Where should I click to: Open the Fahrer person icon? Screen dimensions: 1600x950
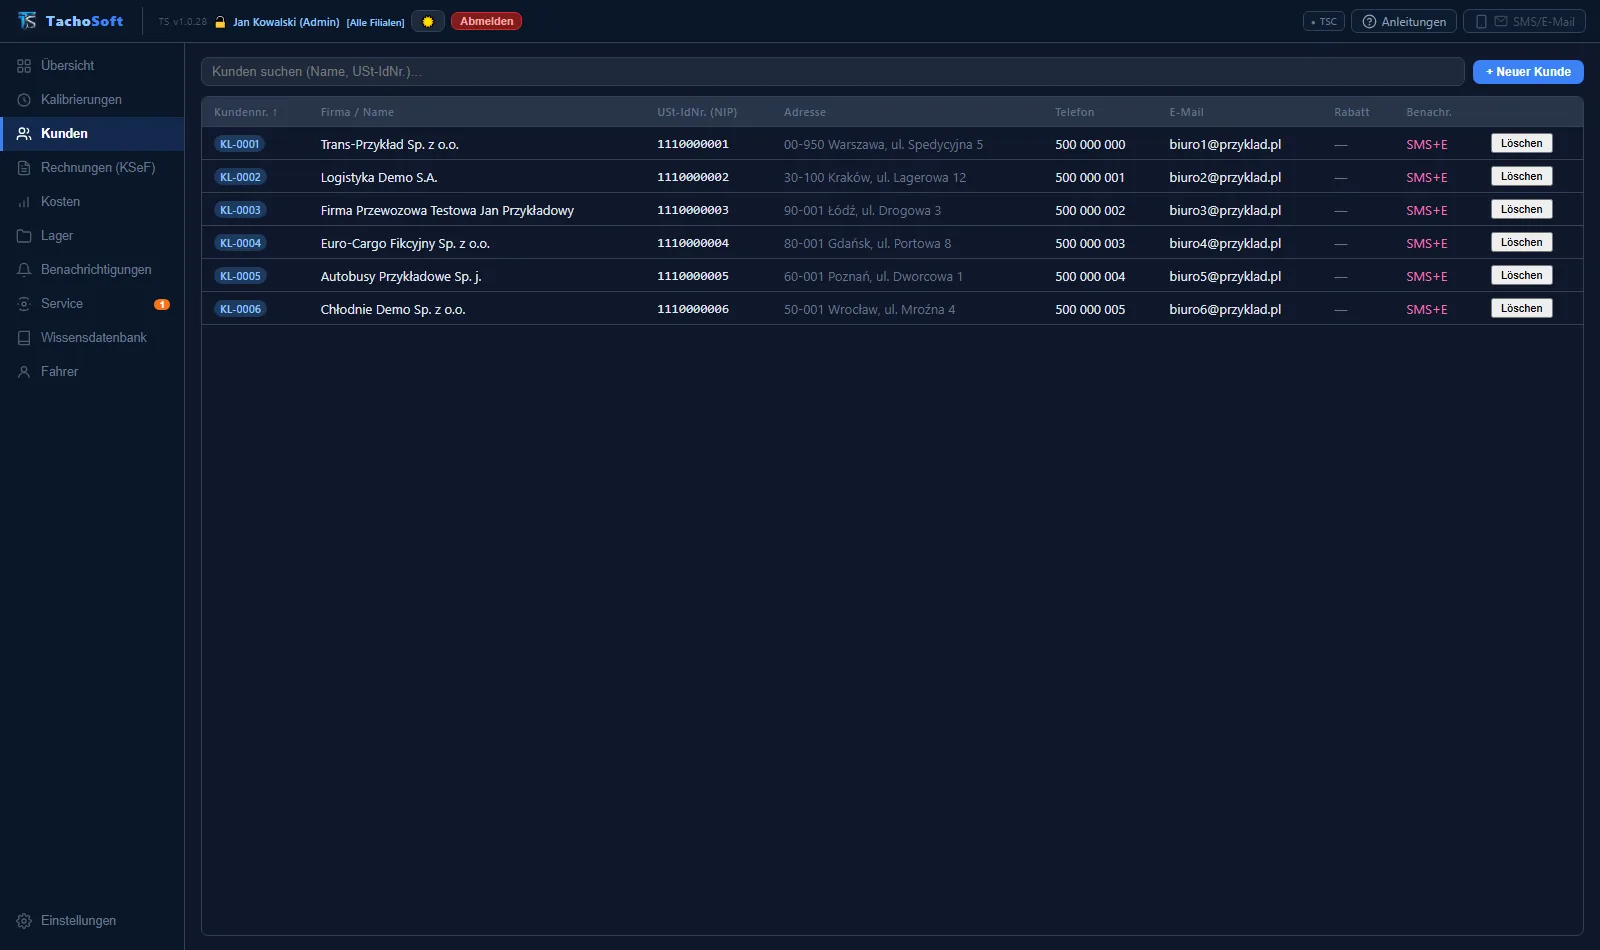[24, 372]
